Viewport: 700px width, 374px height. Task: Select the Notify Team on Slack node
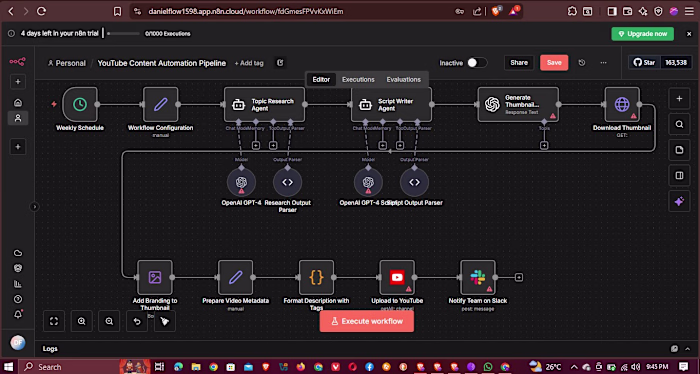coord(478,277)
